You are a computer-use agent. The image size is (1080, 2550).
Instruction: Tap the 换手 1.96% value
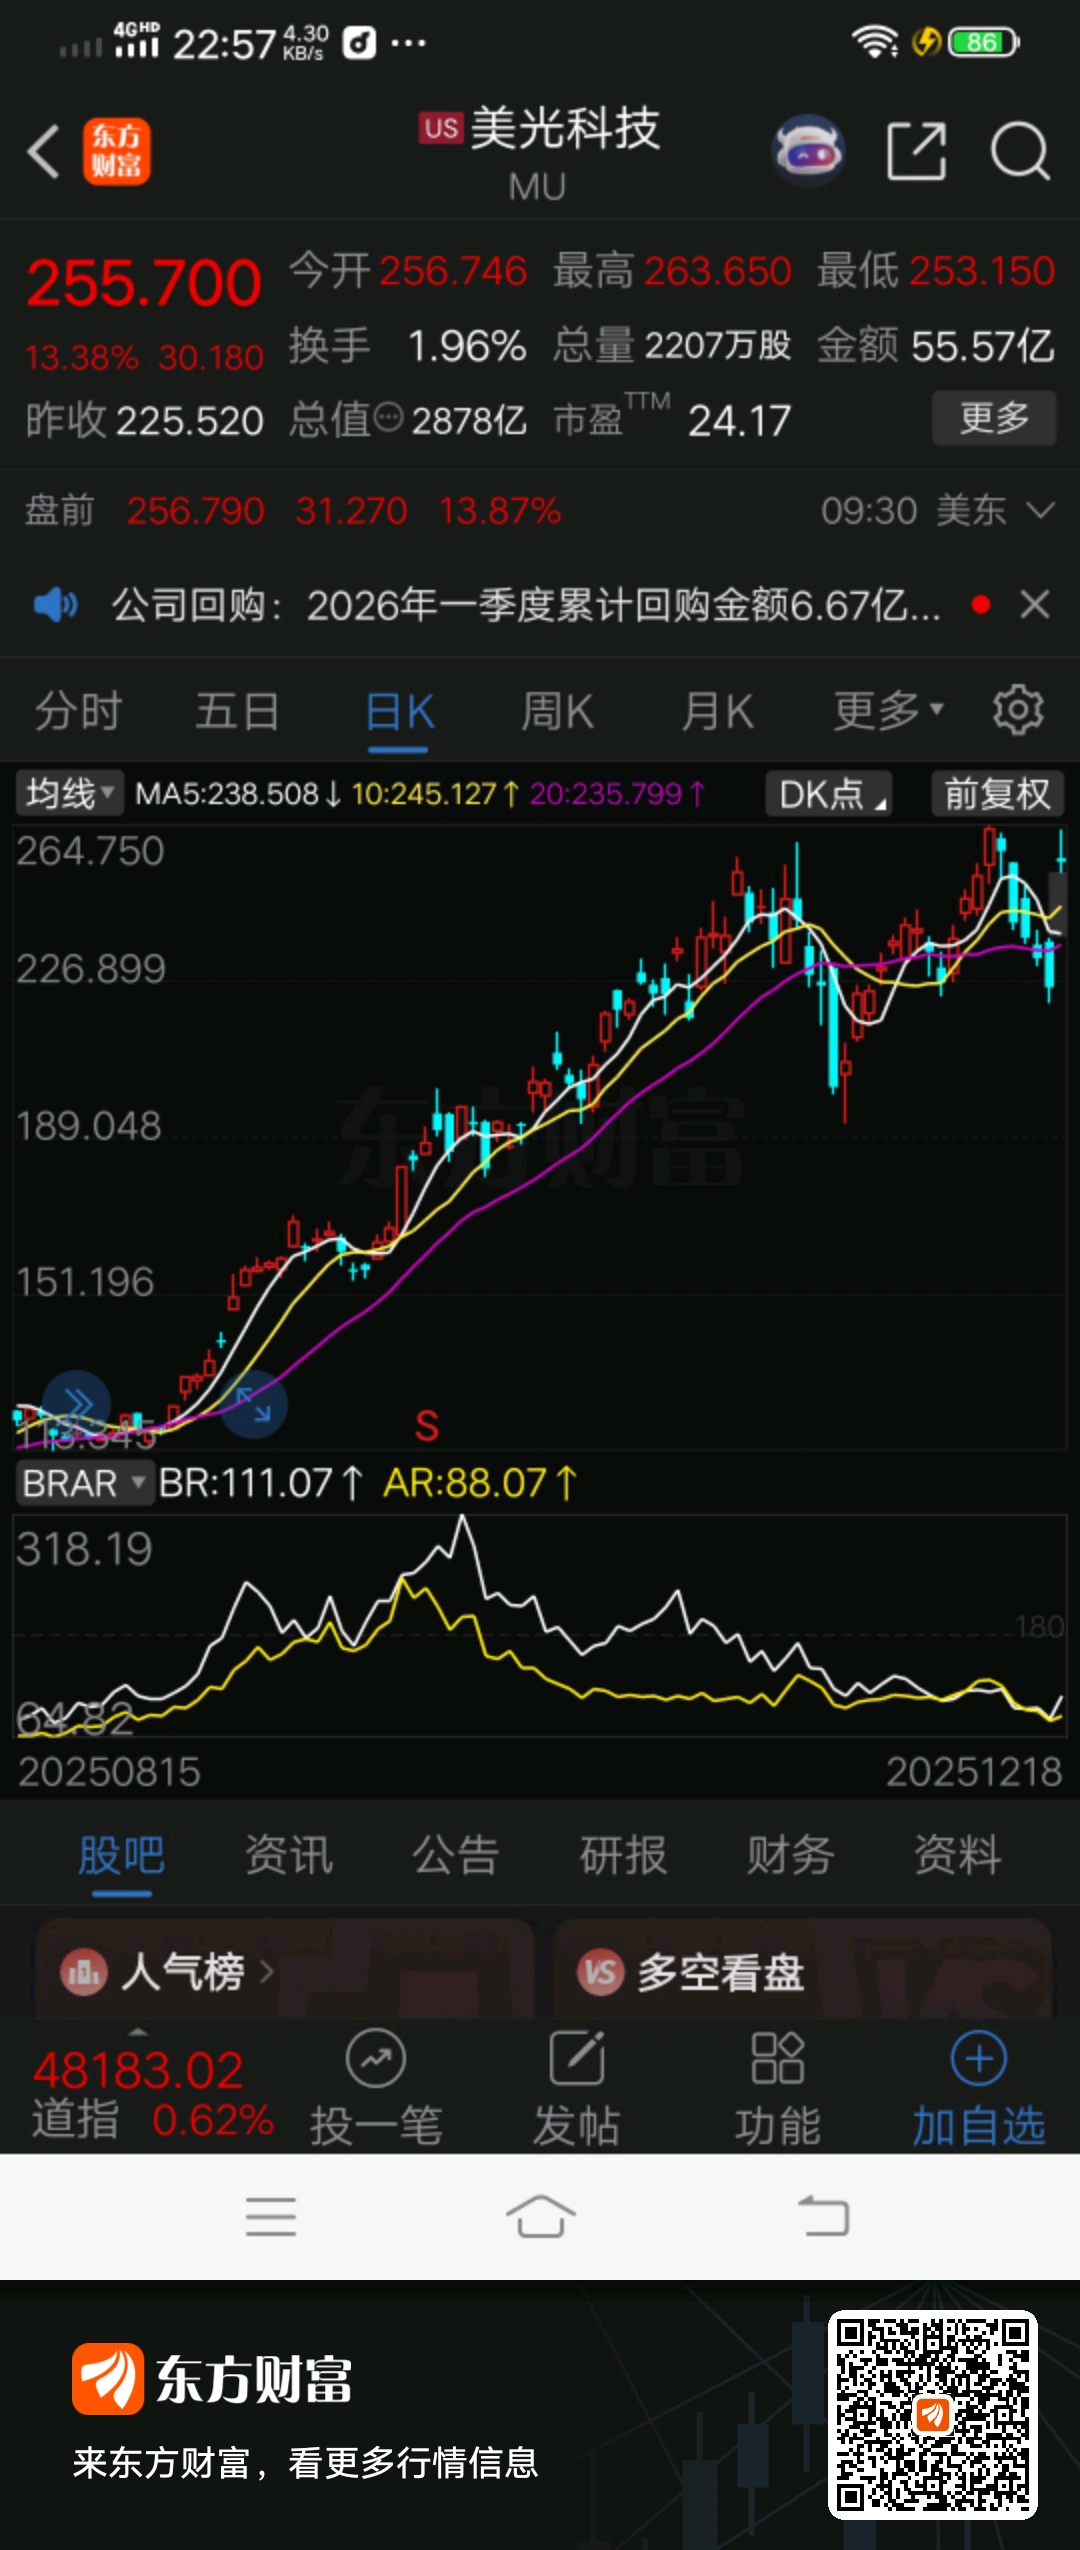(x=408, y=346)
